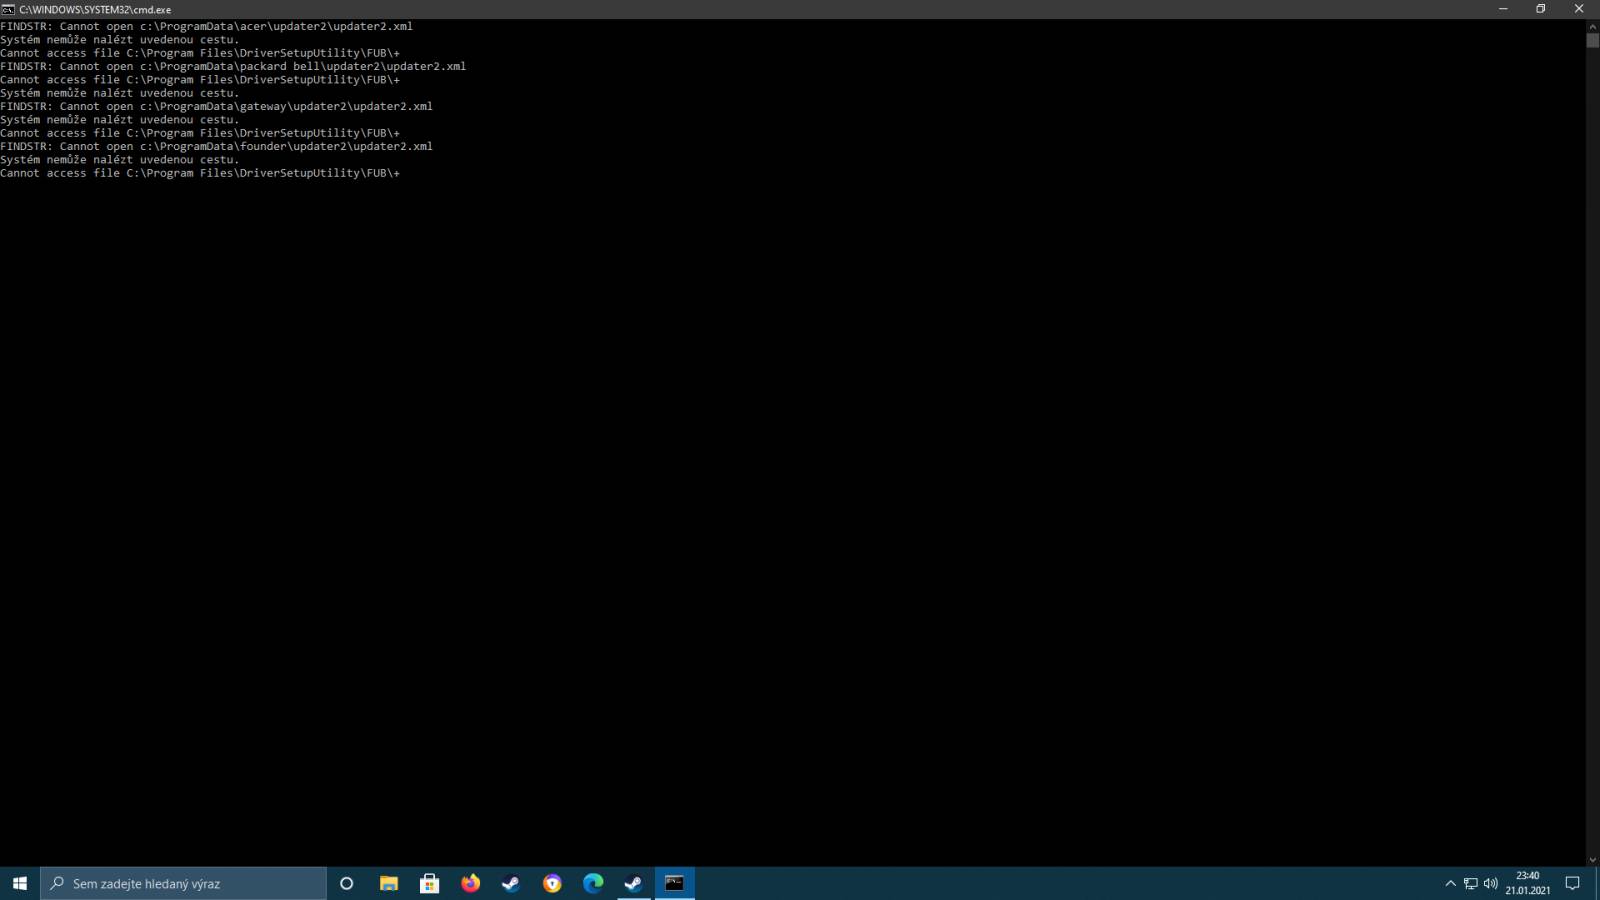Click the taskbar search field 'Sem zadejte hledaný výraz'

(183, 883)
